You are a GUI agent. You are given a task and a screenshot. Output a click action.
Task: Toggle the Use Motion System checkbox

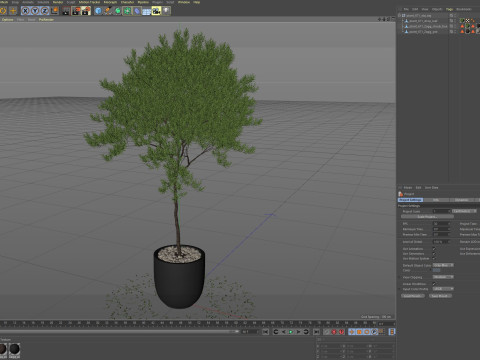click(434, 259)
